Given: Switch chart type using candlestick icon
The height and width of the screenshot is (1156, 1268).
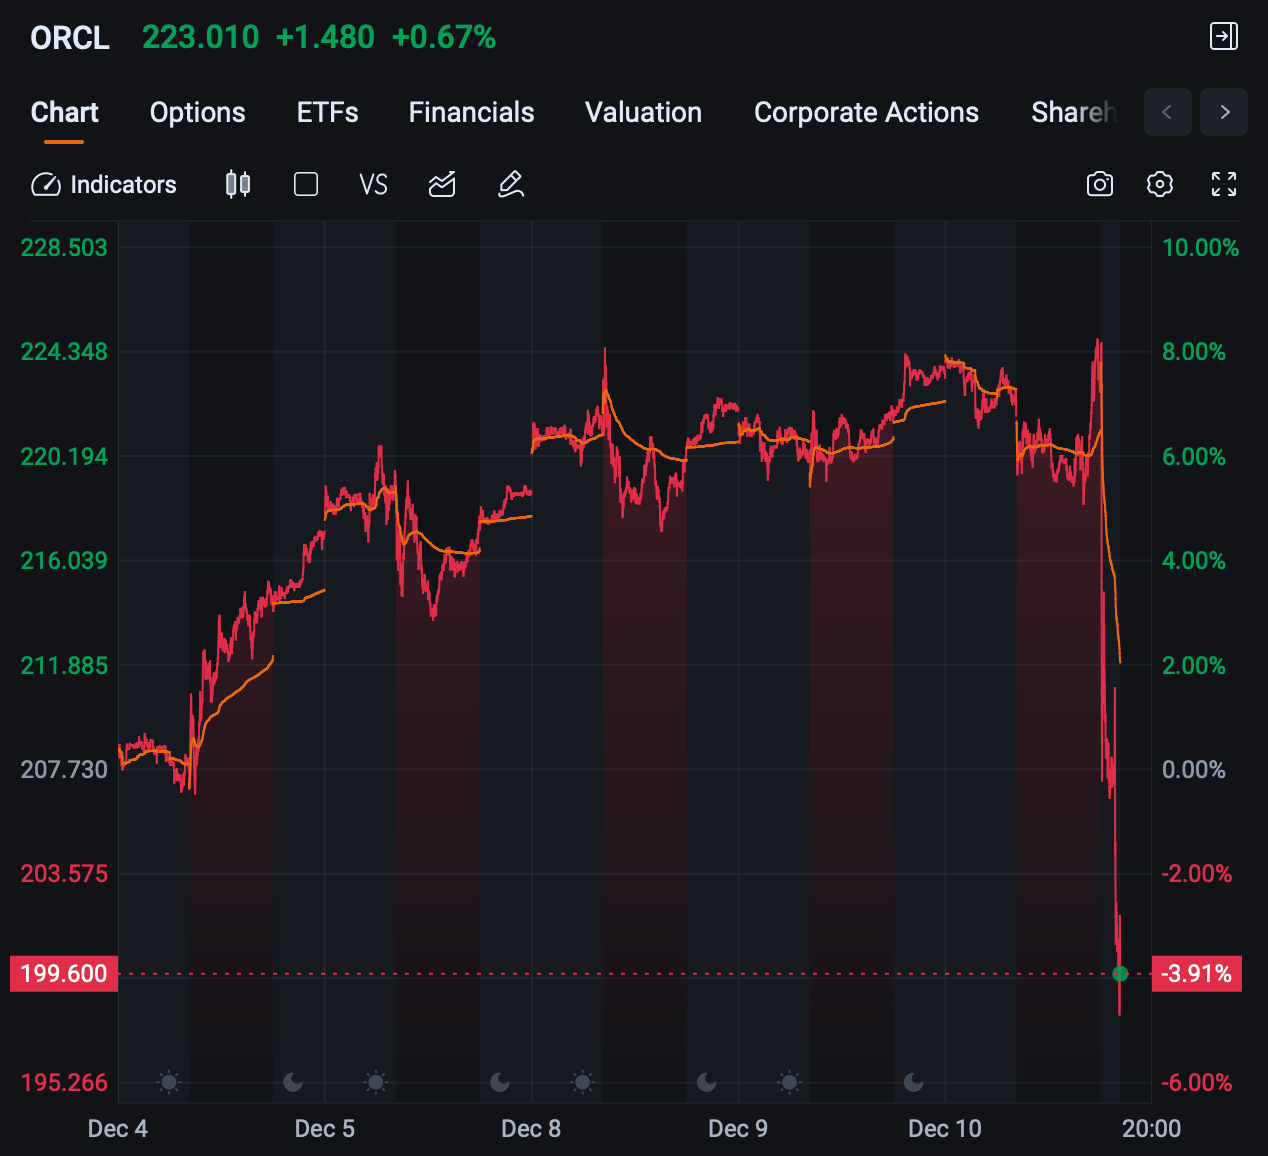Looking at the screenshot, I should pyautogui.click(x=238, y=184).
